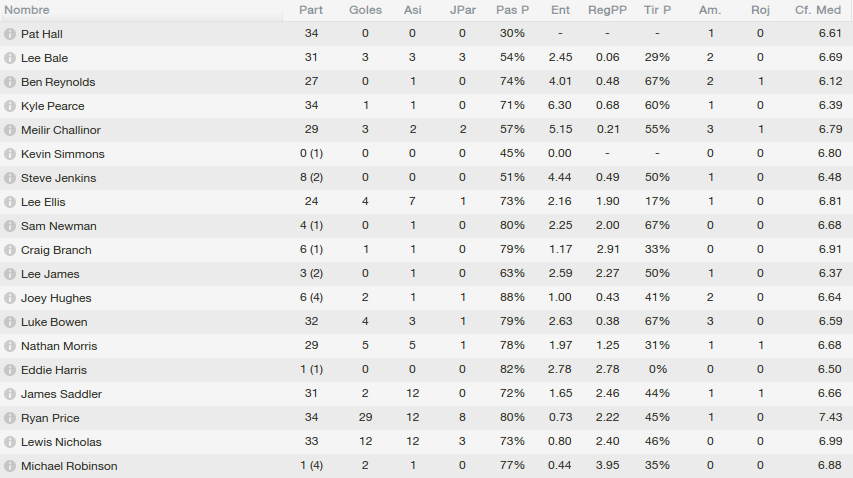Select the Luke Bowen row
The width and height of the screenshot is (853, 478).
click(426, 322)
